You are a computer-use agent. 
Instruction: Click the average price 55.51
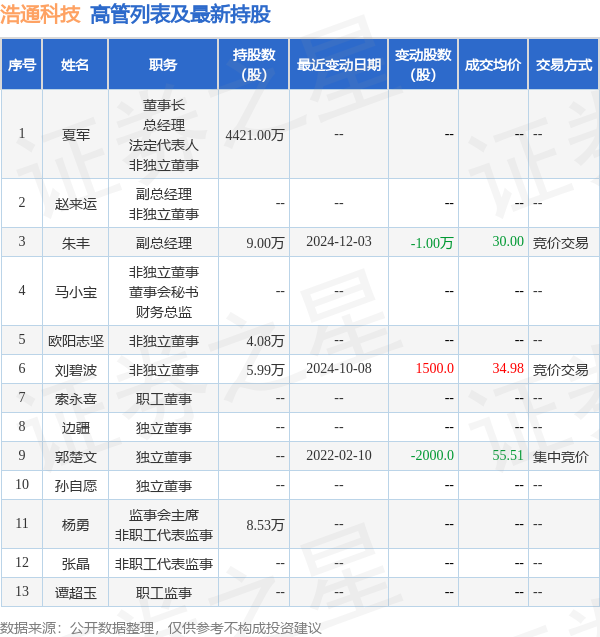click(x=508, y=455)
